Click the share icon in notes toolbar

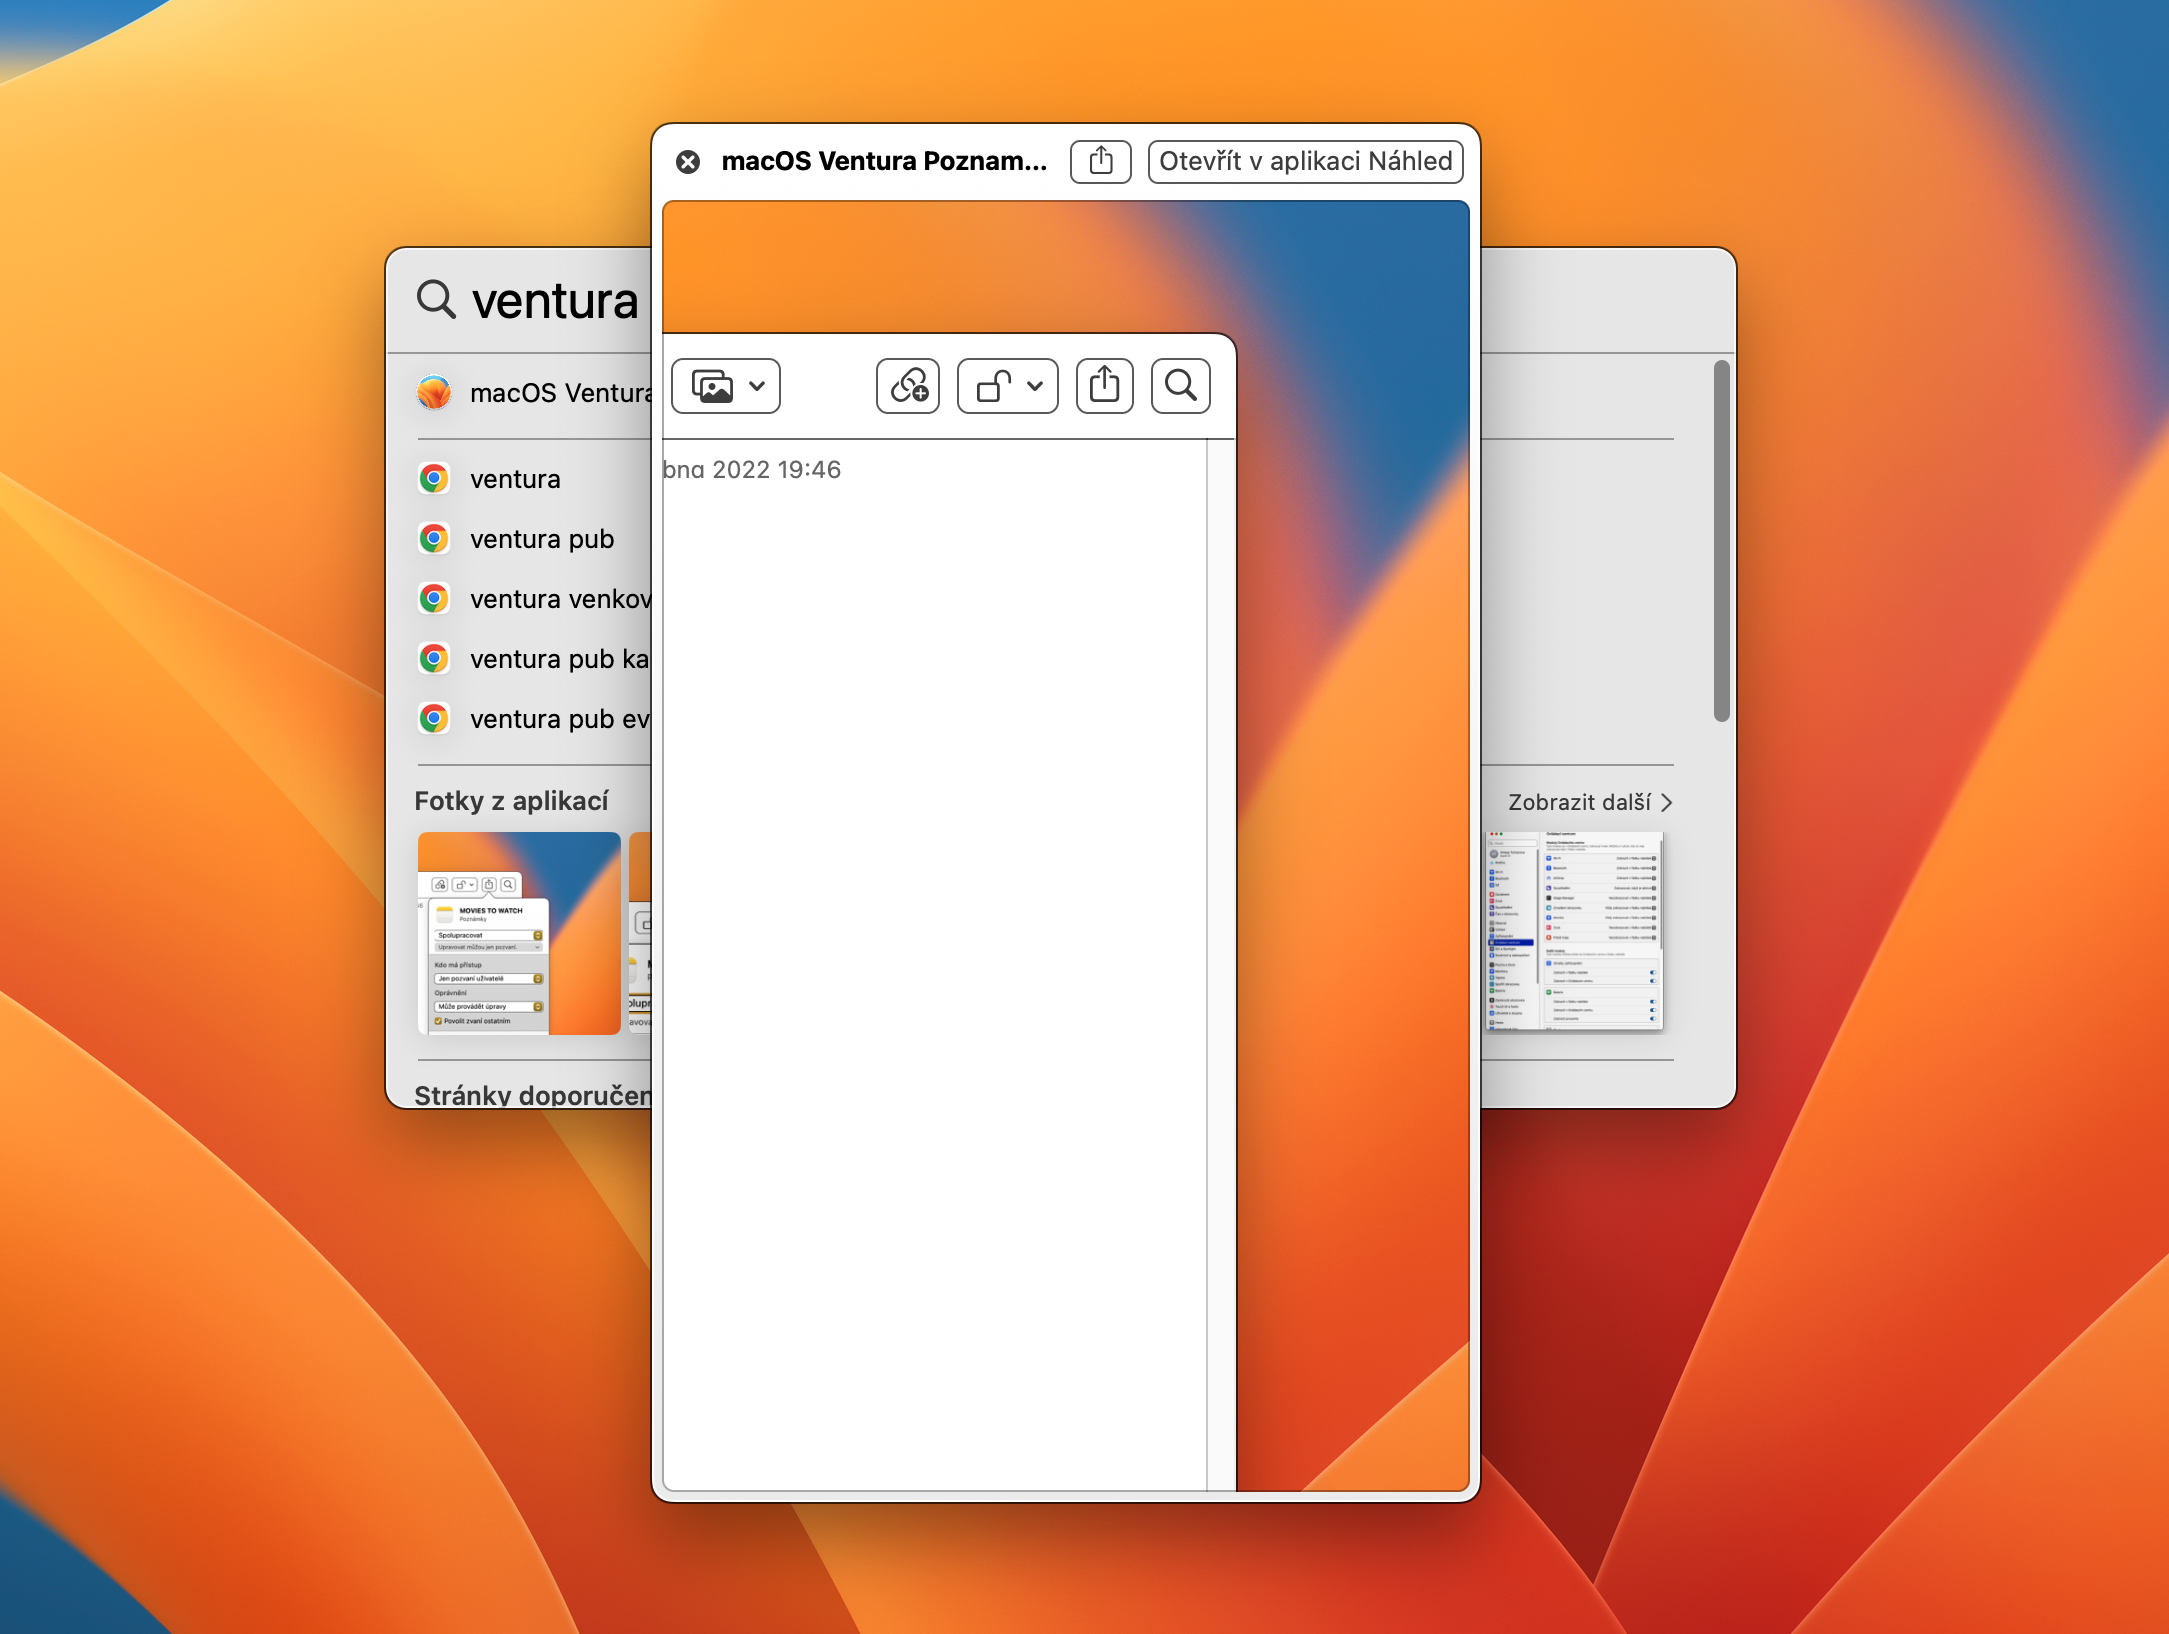click(1104, 386)
